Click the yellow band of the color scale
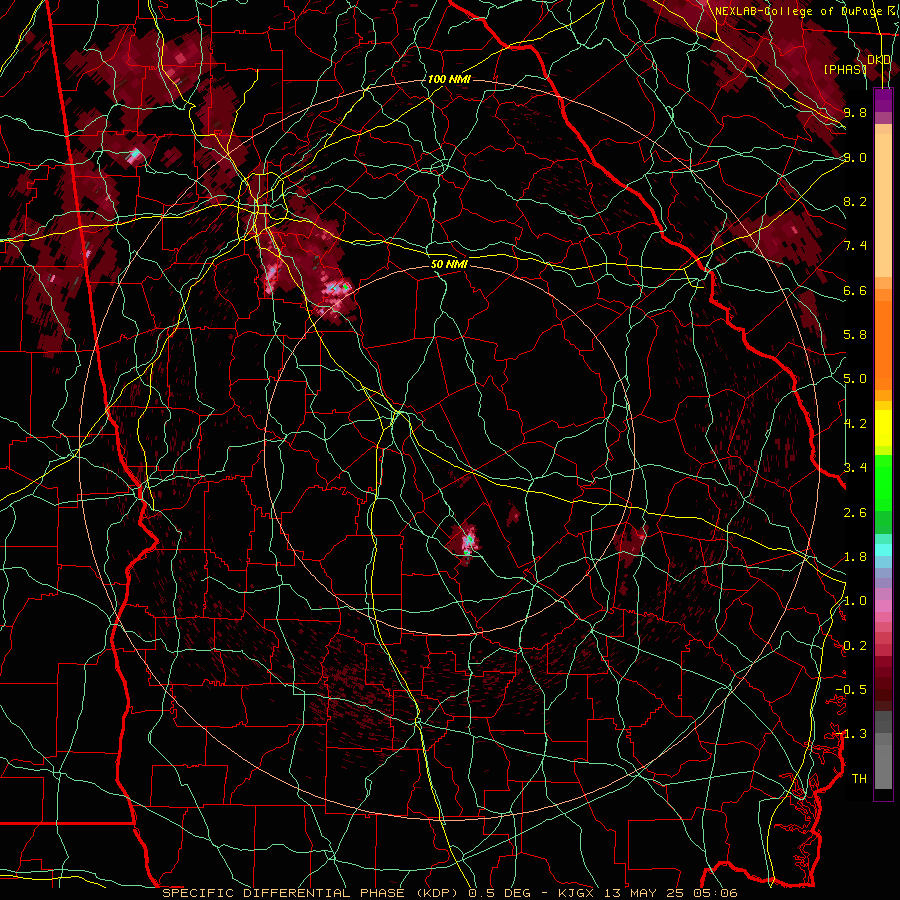Viewport: 900px width, 900px height. pos(883,429)
